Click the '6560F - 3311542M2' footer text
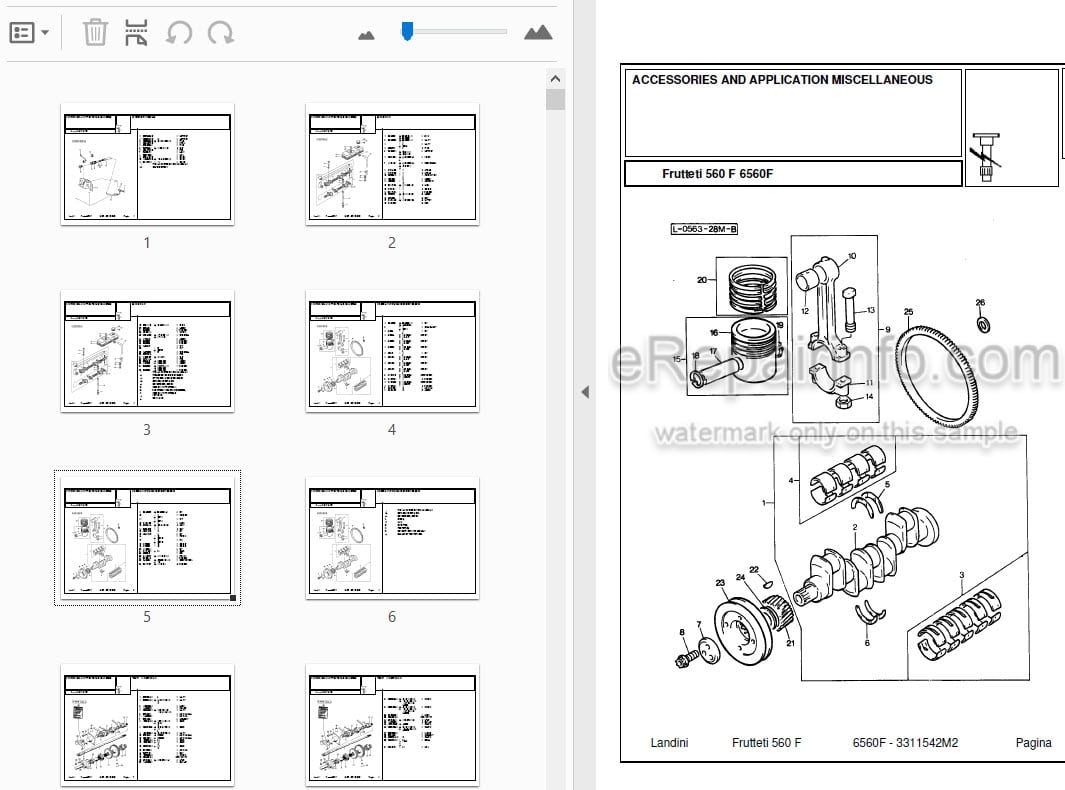 (x=905, y=742)
